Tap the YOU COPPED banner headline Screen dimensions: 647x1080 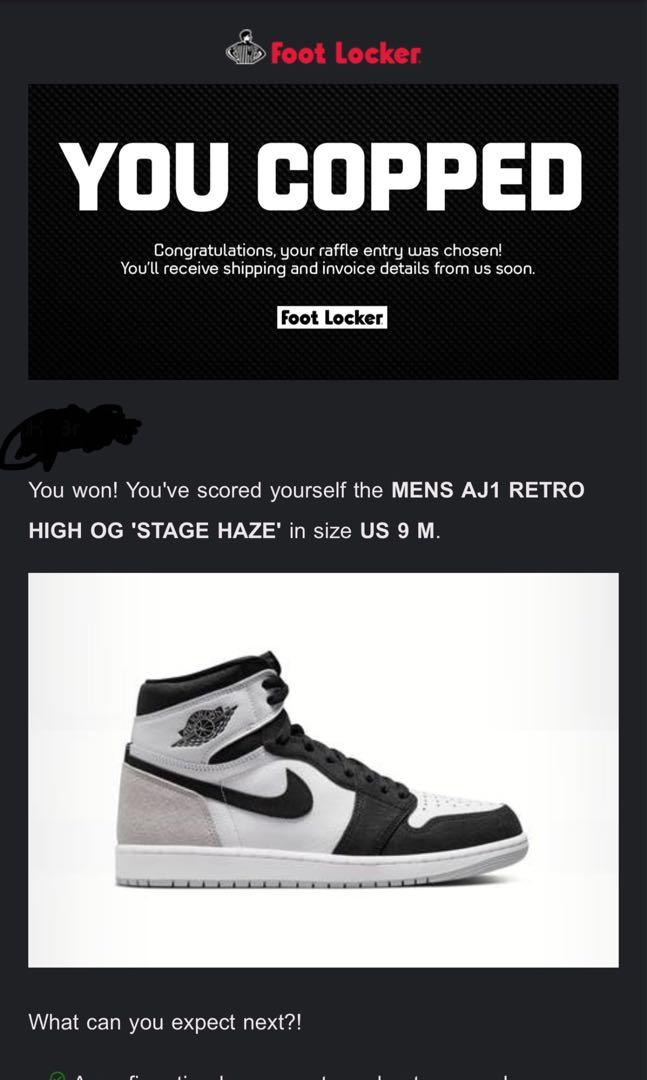(323, 177)
